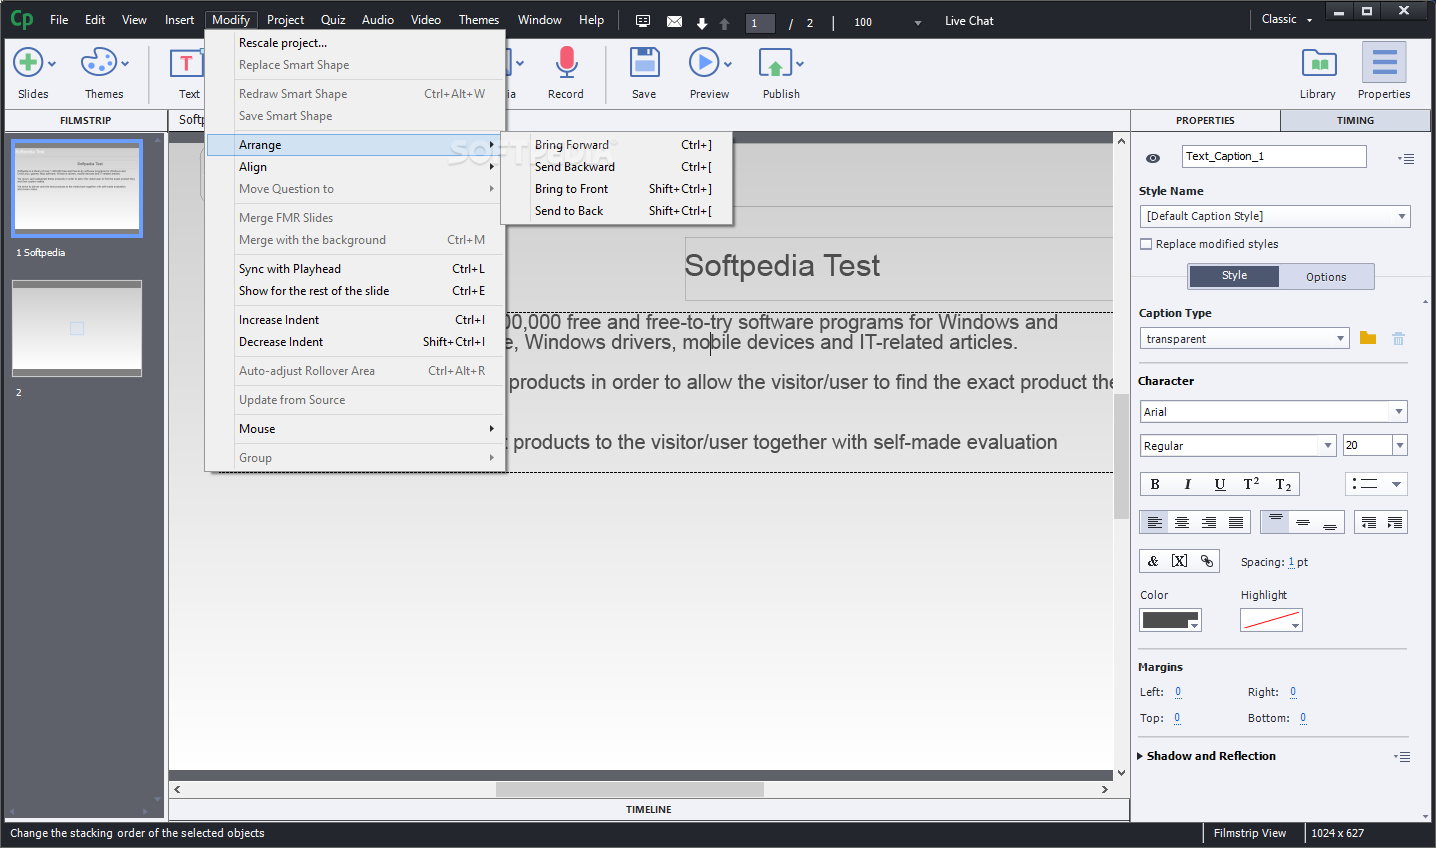Click the caption type folder browse icon
This screenshot has height=848, width=1436.
point(1368,339)
